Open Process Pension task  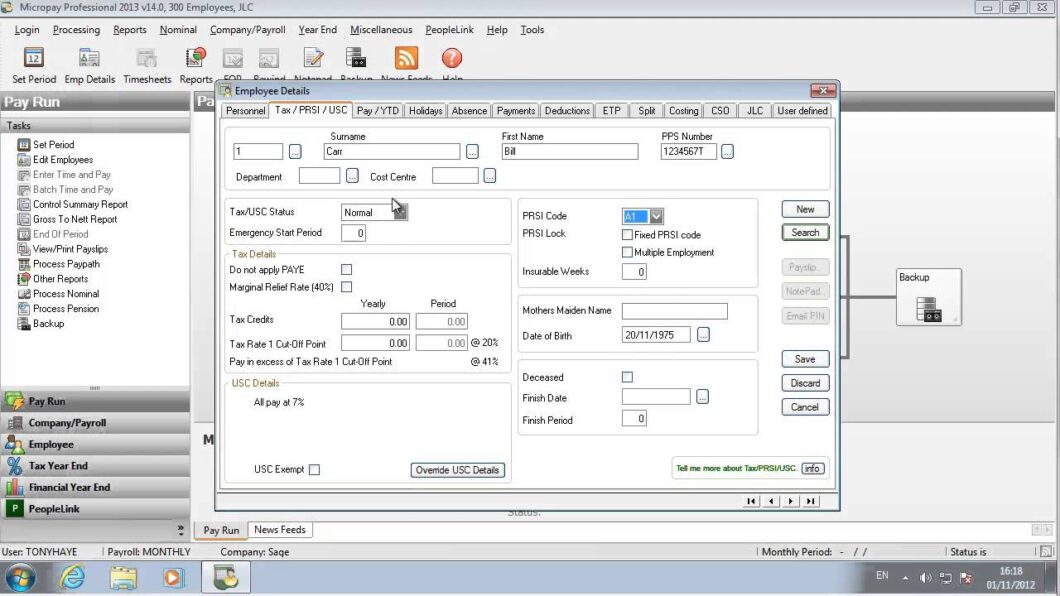click(66, 308)
